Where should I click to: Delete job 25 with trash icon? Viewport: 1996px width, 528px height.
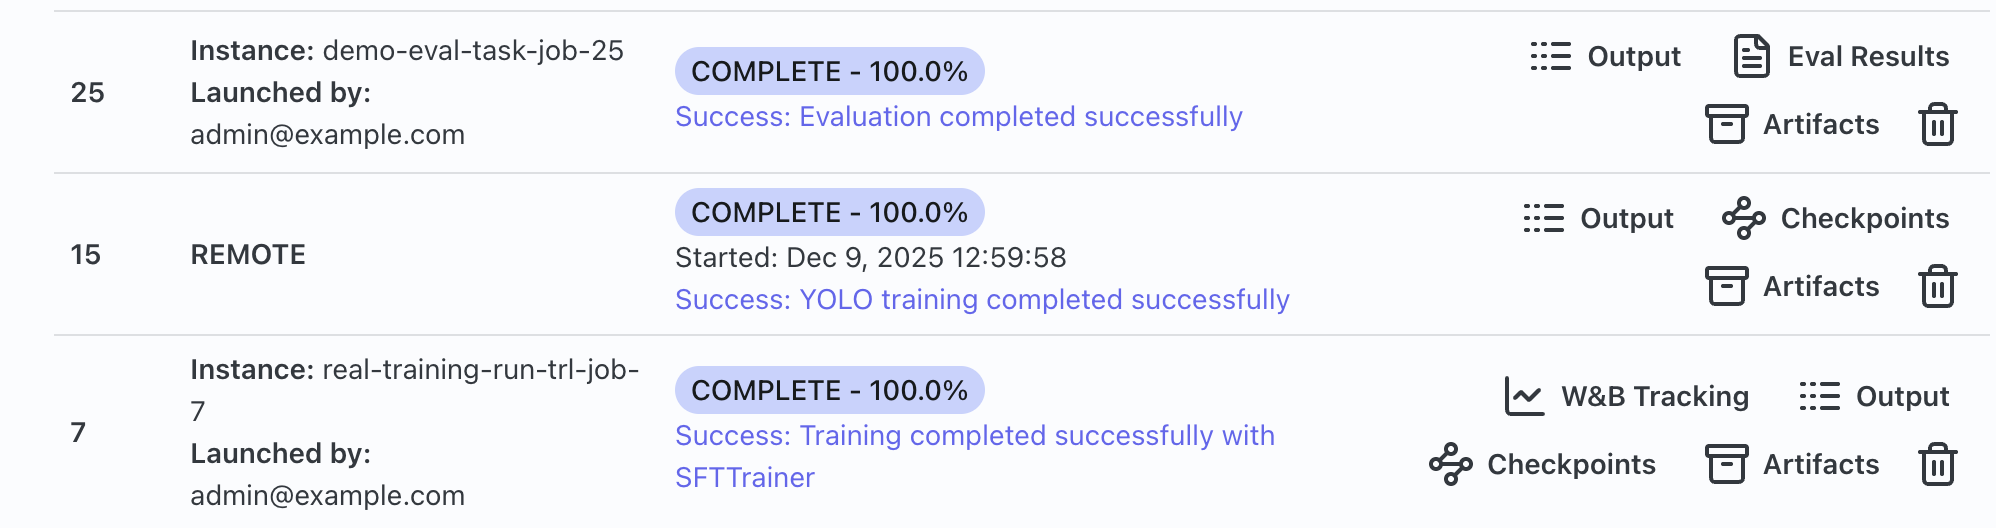pyautogui.click(x=1937, y=125)
